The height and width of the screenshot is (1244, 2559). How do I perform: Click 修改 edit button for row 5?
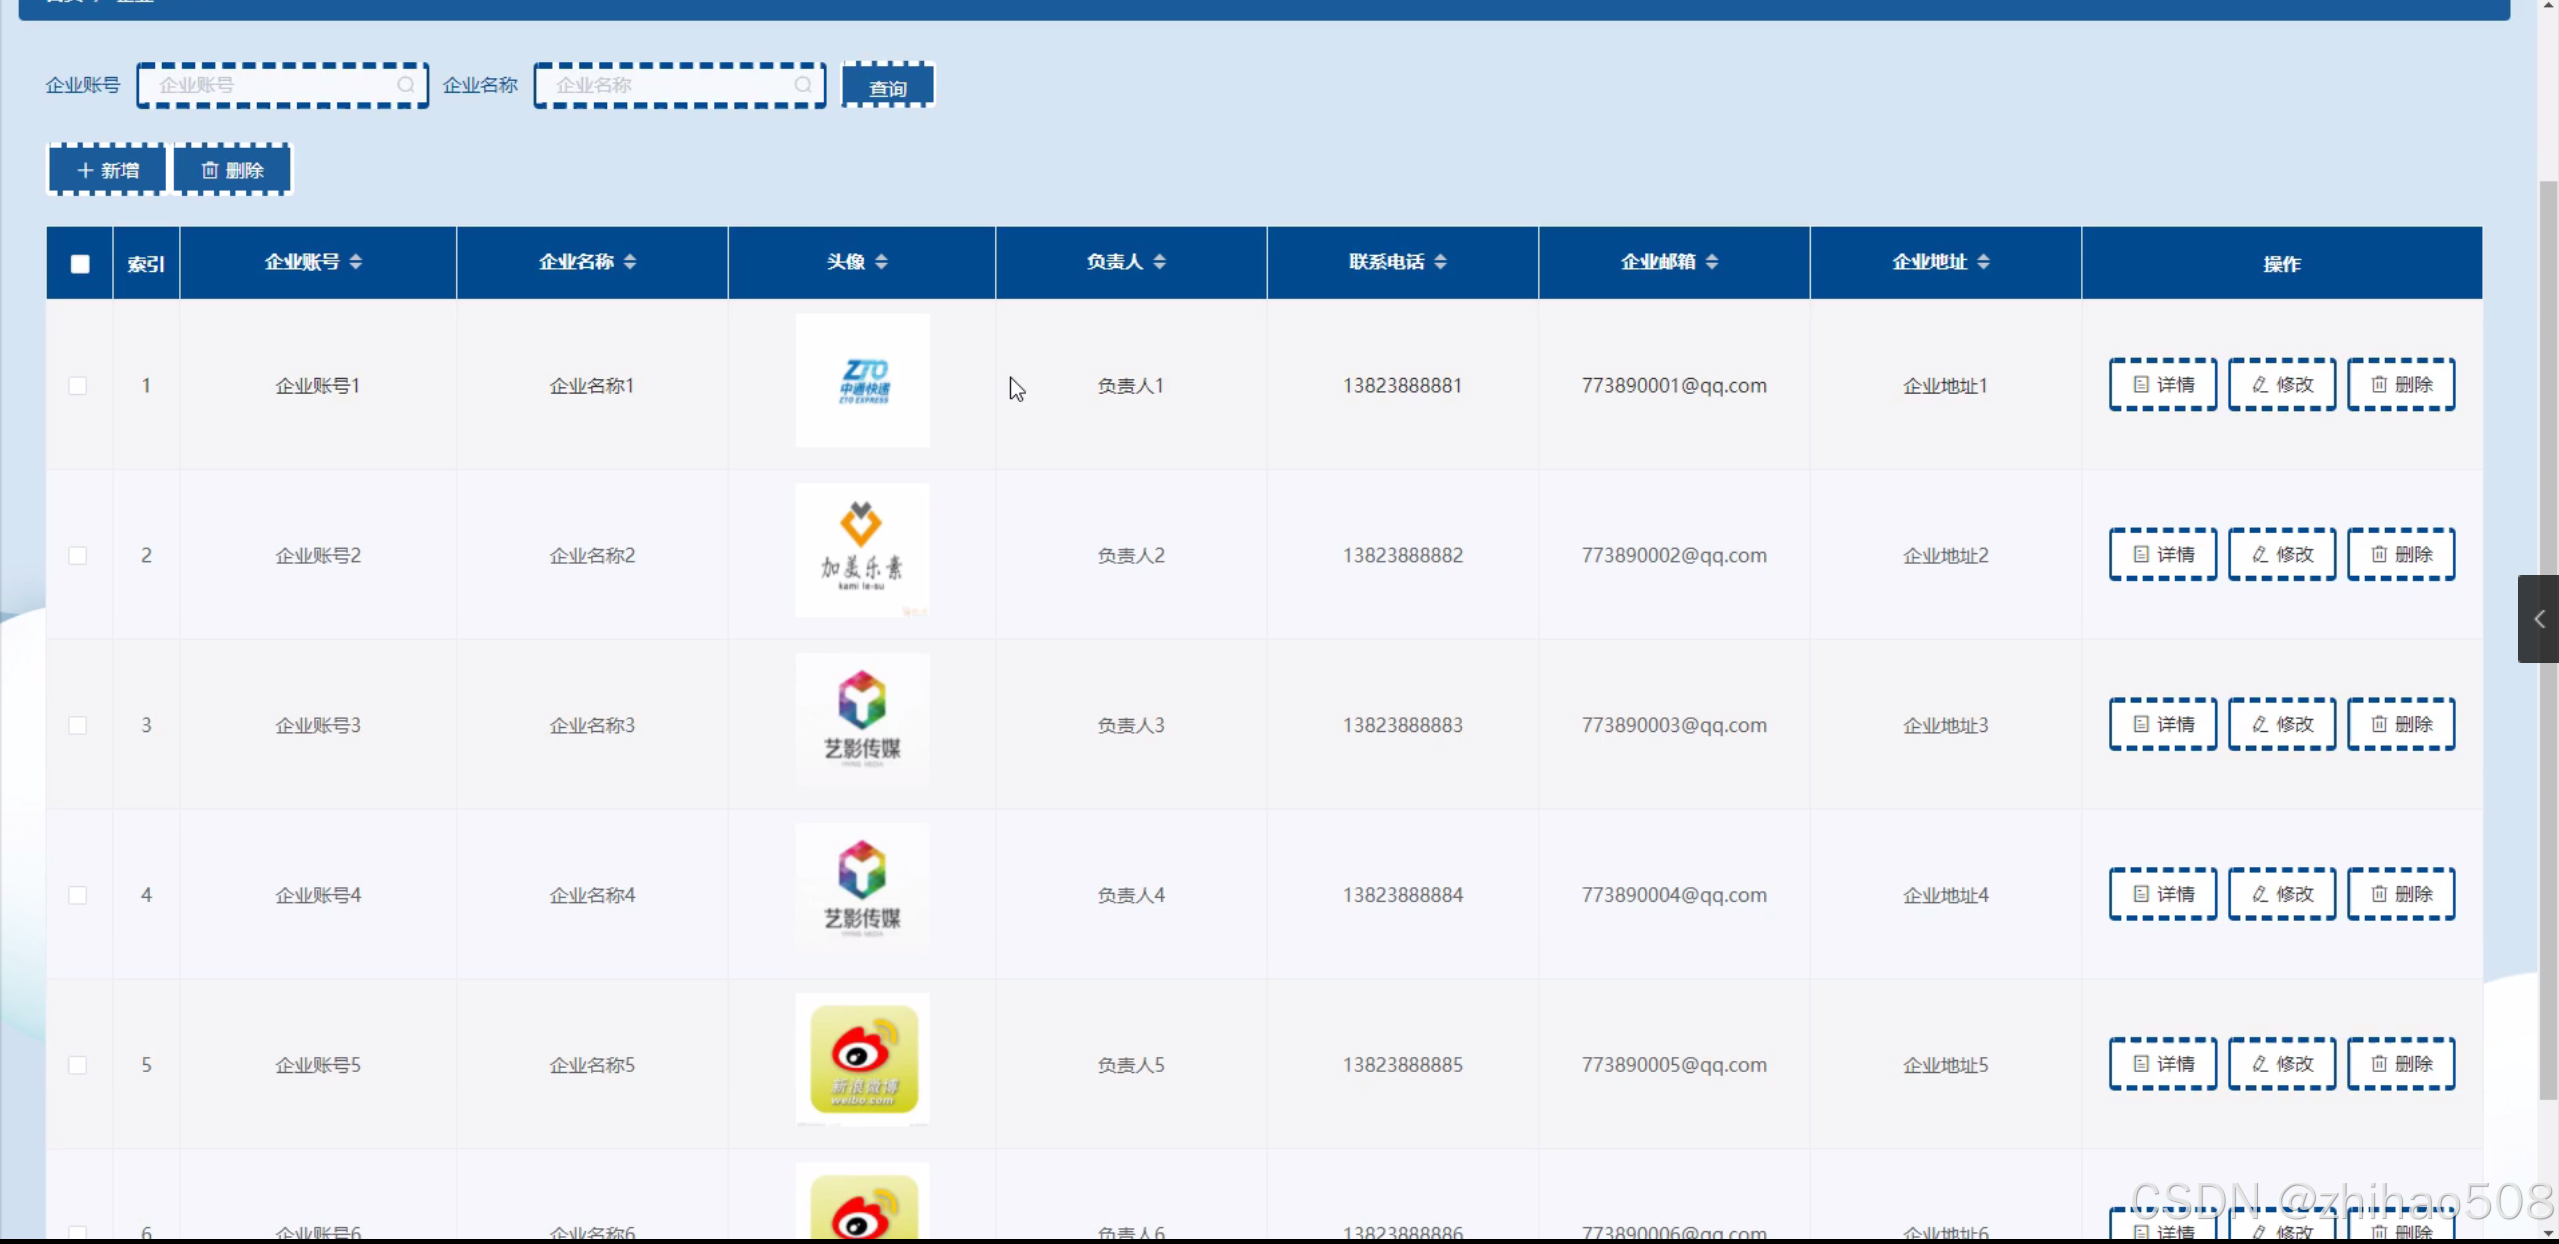pyautogui.click(x=2281, y=1064)
